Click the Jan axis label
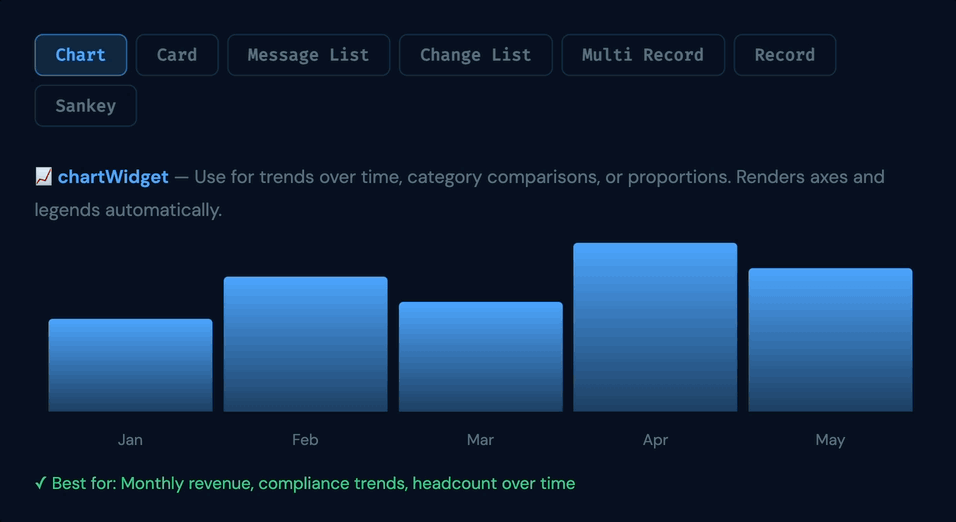956x522 pixels. coord(130,440)
